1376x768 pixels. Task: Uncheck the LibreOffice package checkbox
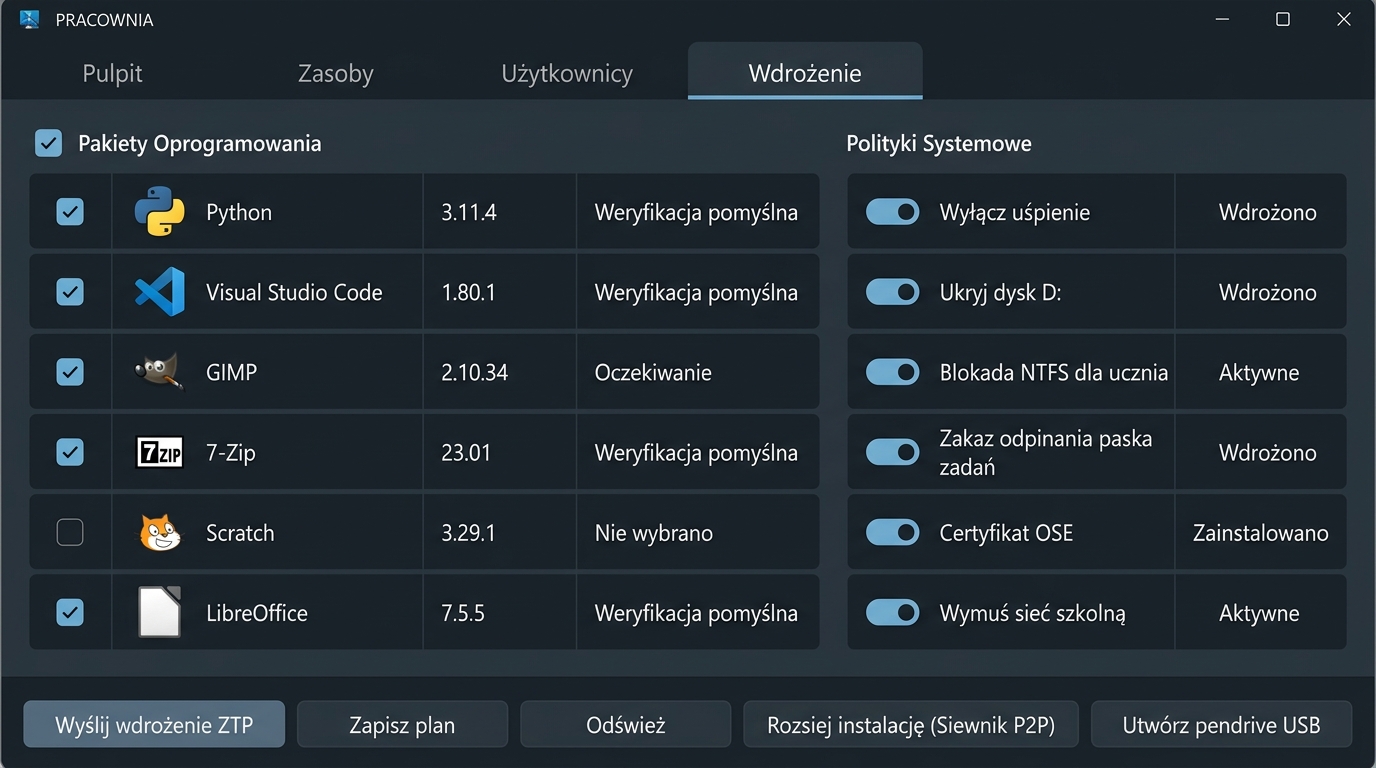click(70, 612)
